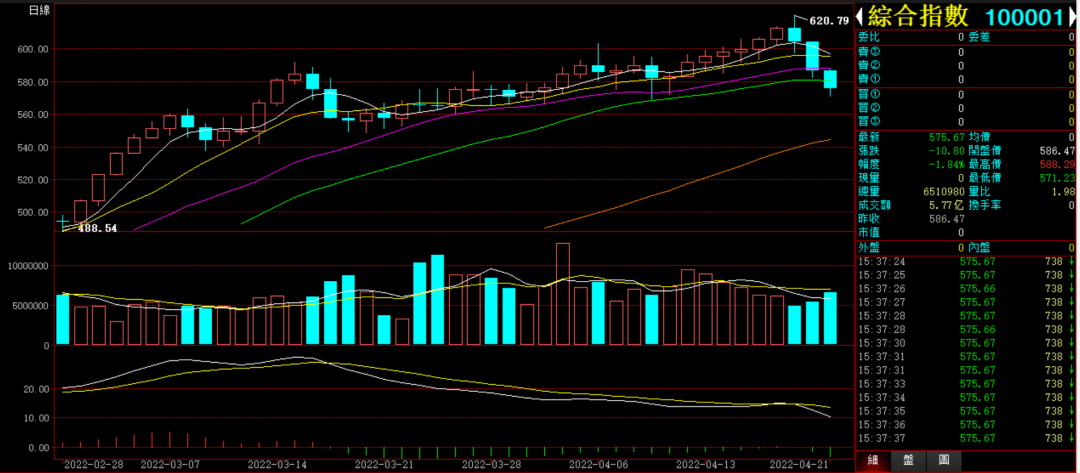
Task: Switch to the 盤 tab
Action: pyautogui.click(x=908, y=461)
